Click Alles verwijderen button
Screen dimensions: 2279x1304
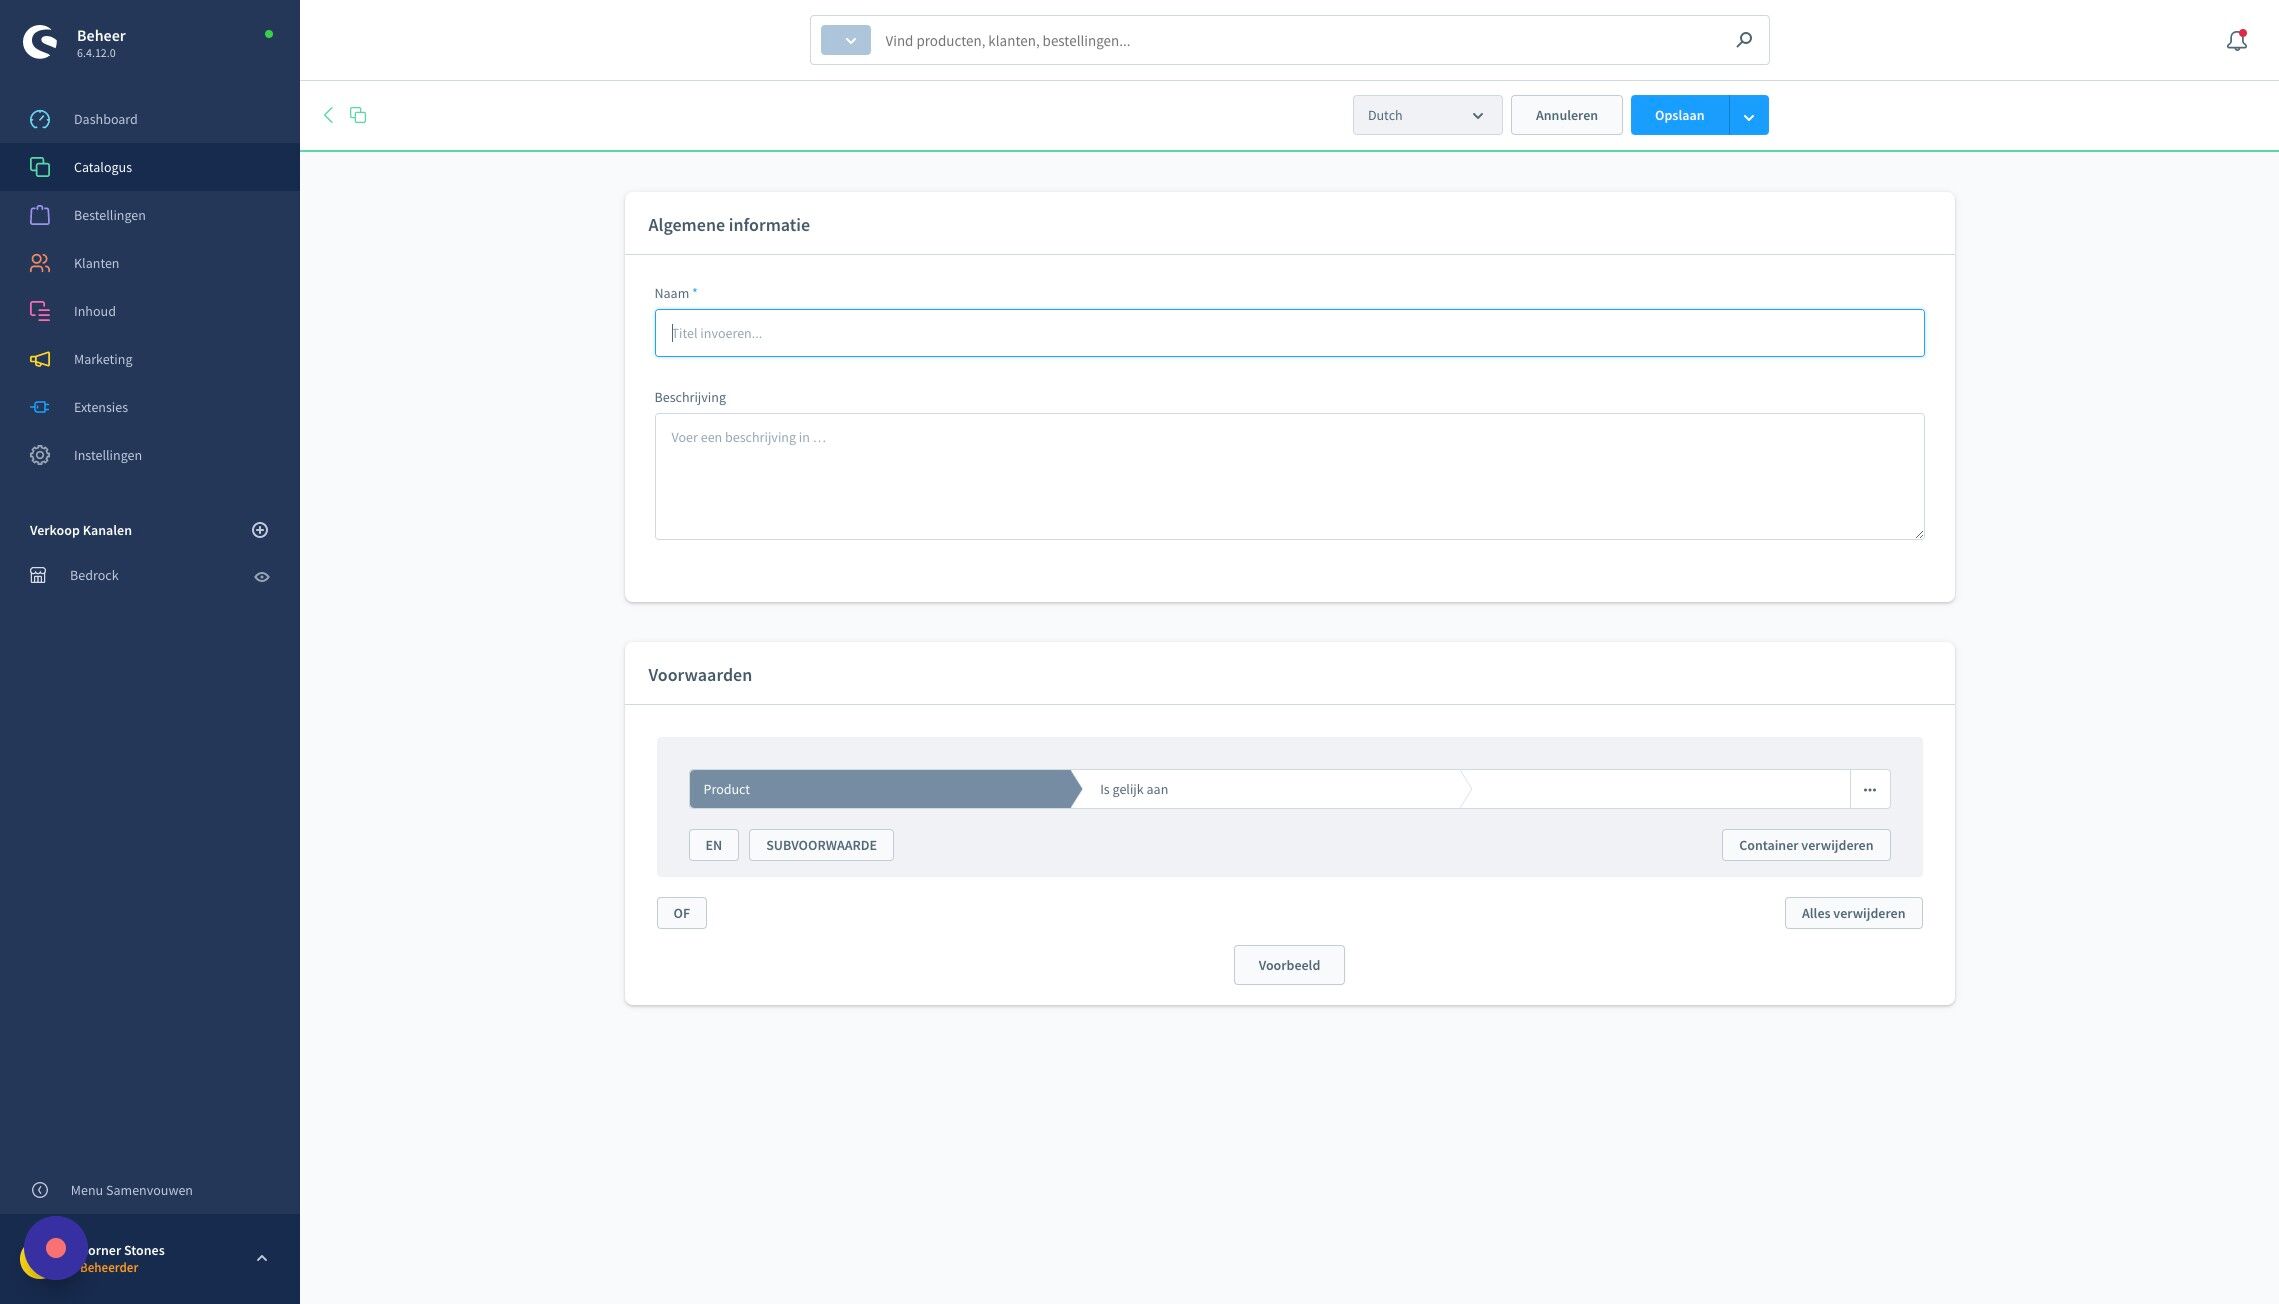[1853, 913]
